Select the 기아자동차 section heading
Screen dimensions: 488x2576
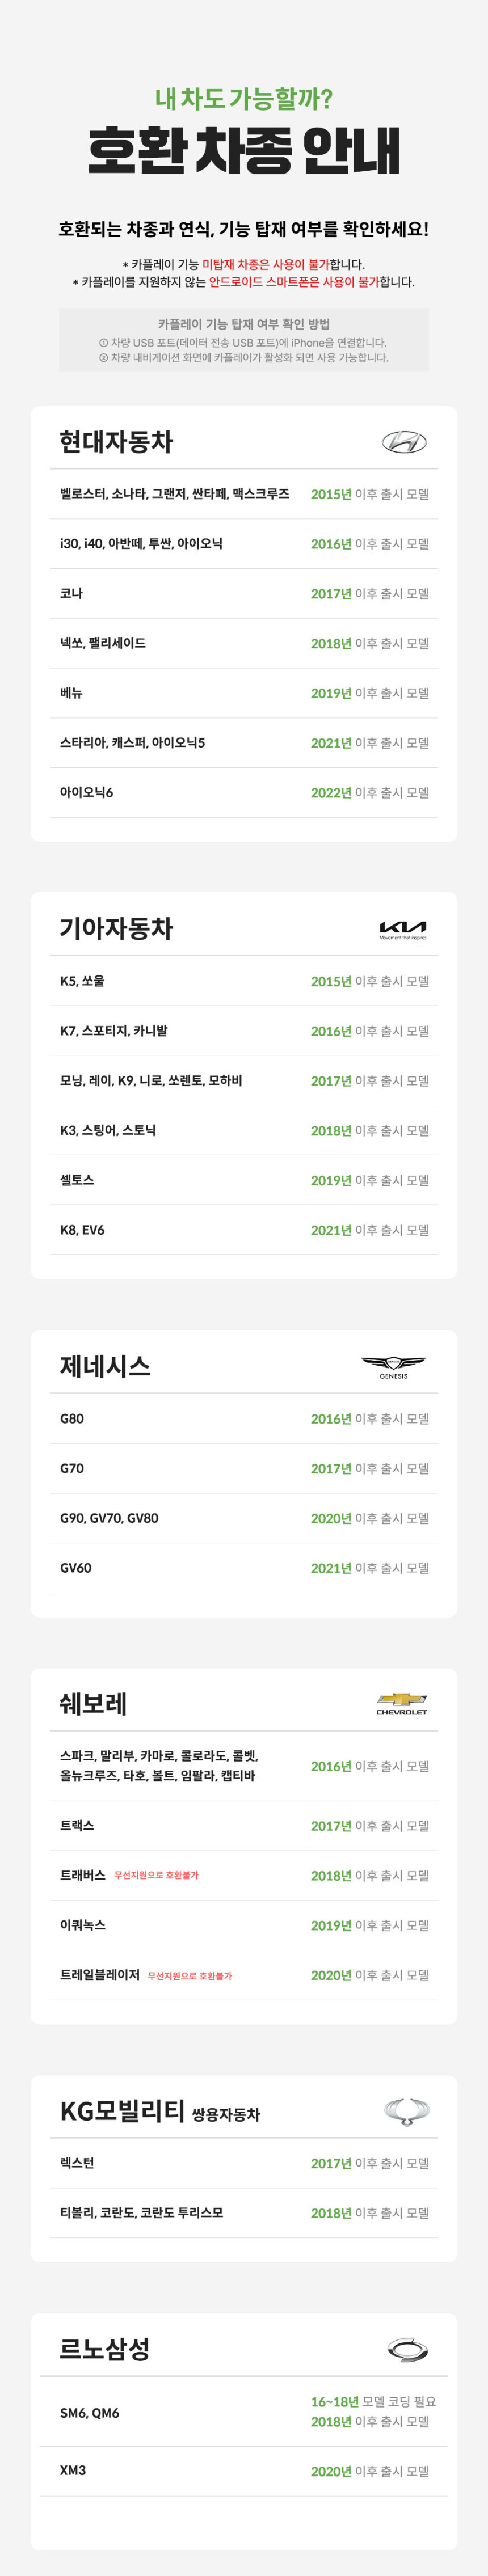(x=116, y=929)
